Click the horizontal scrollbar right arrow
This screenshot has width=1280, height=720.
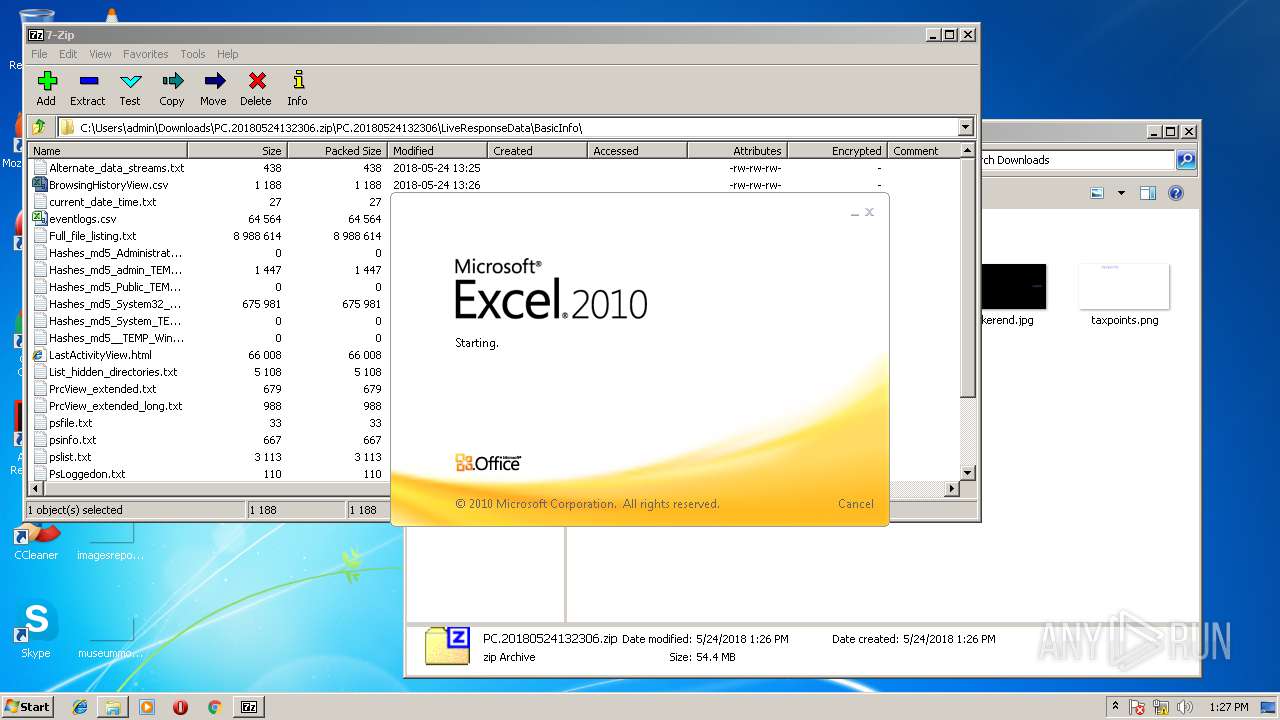click(952, 489)
